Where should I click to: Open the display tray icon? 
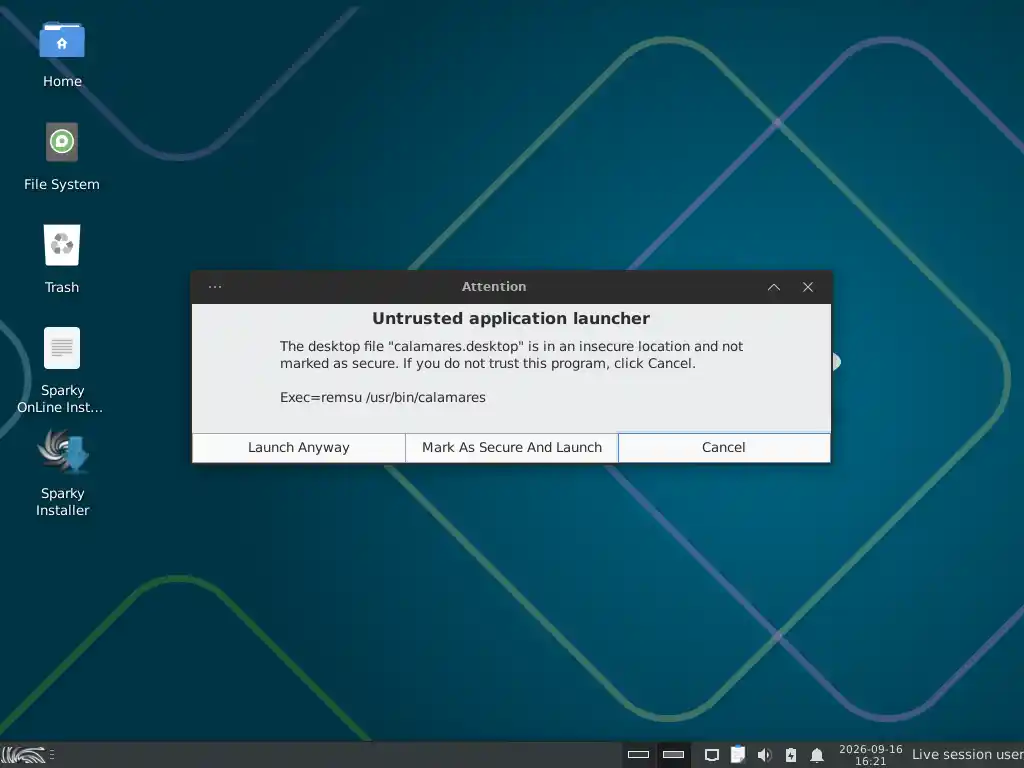pos(712,756)
